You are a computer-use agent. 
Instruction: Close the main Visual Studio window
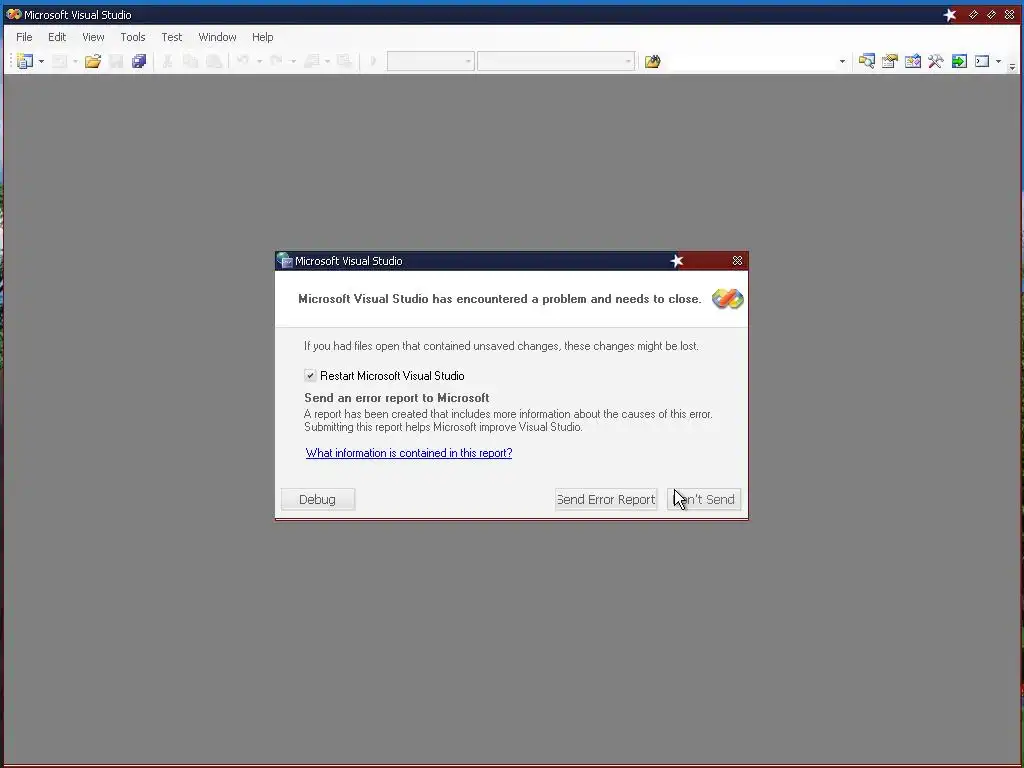pos(1010,14)
